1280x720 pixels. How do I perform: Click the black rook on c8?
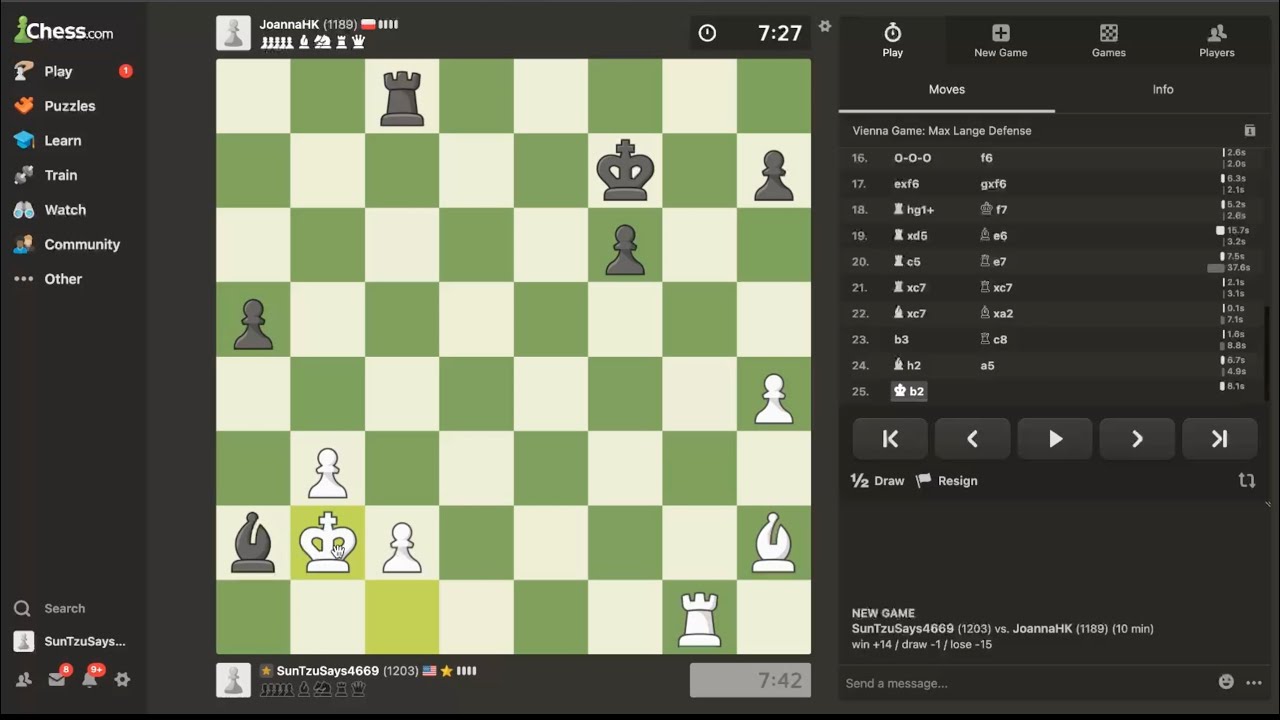402,96
